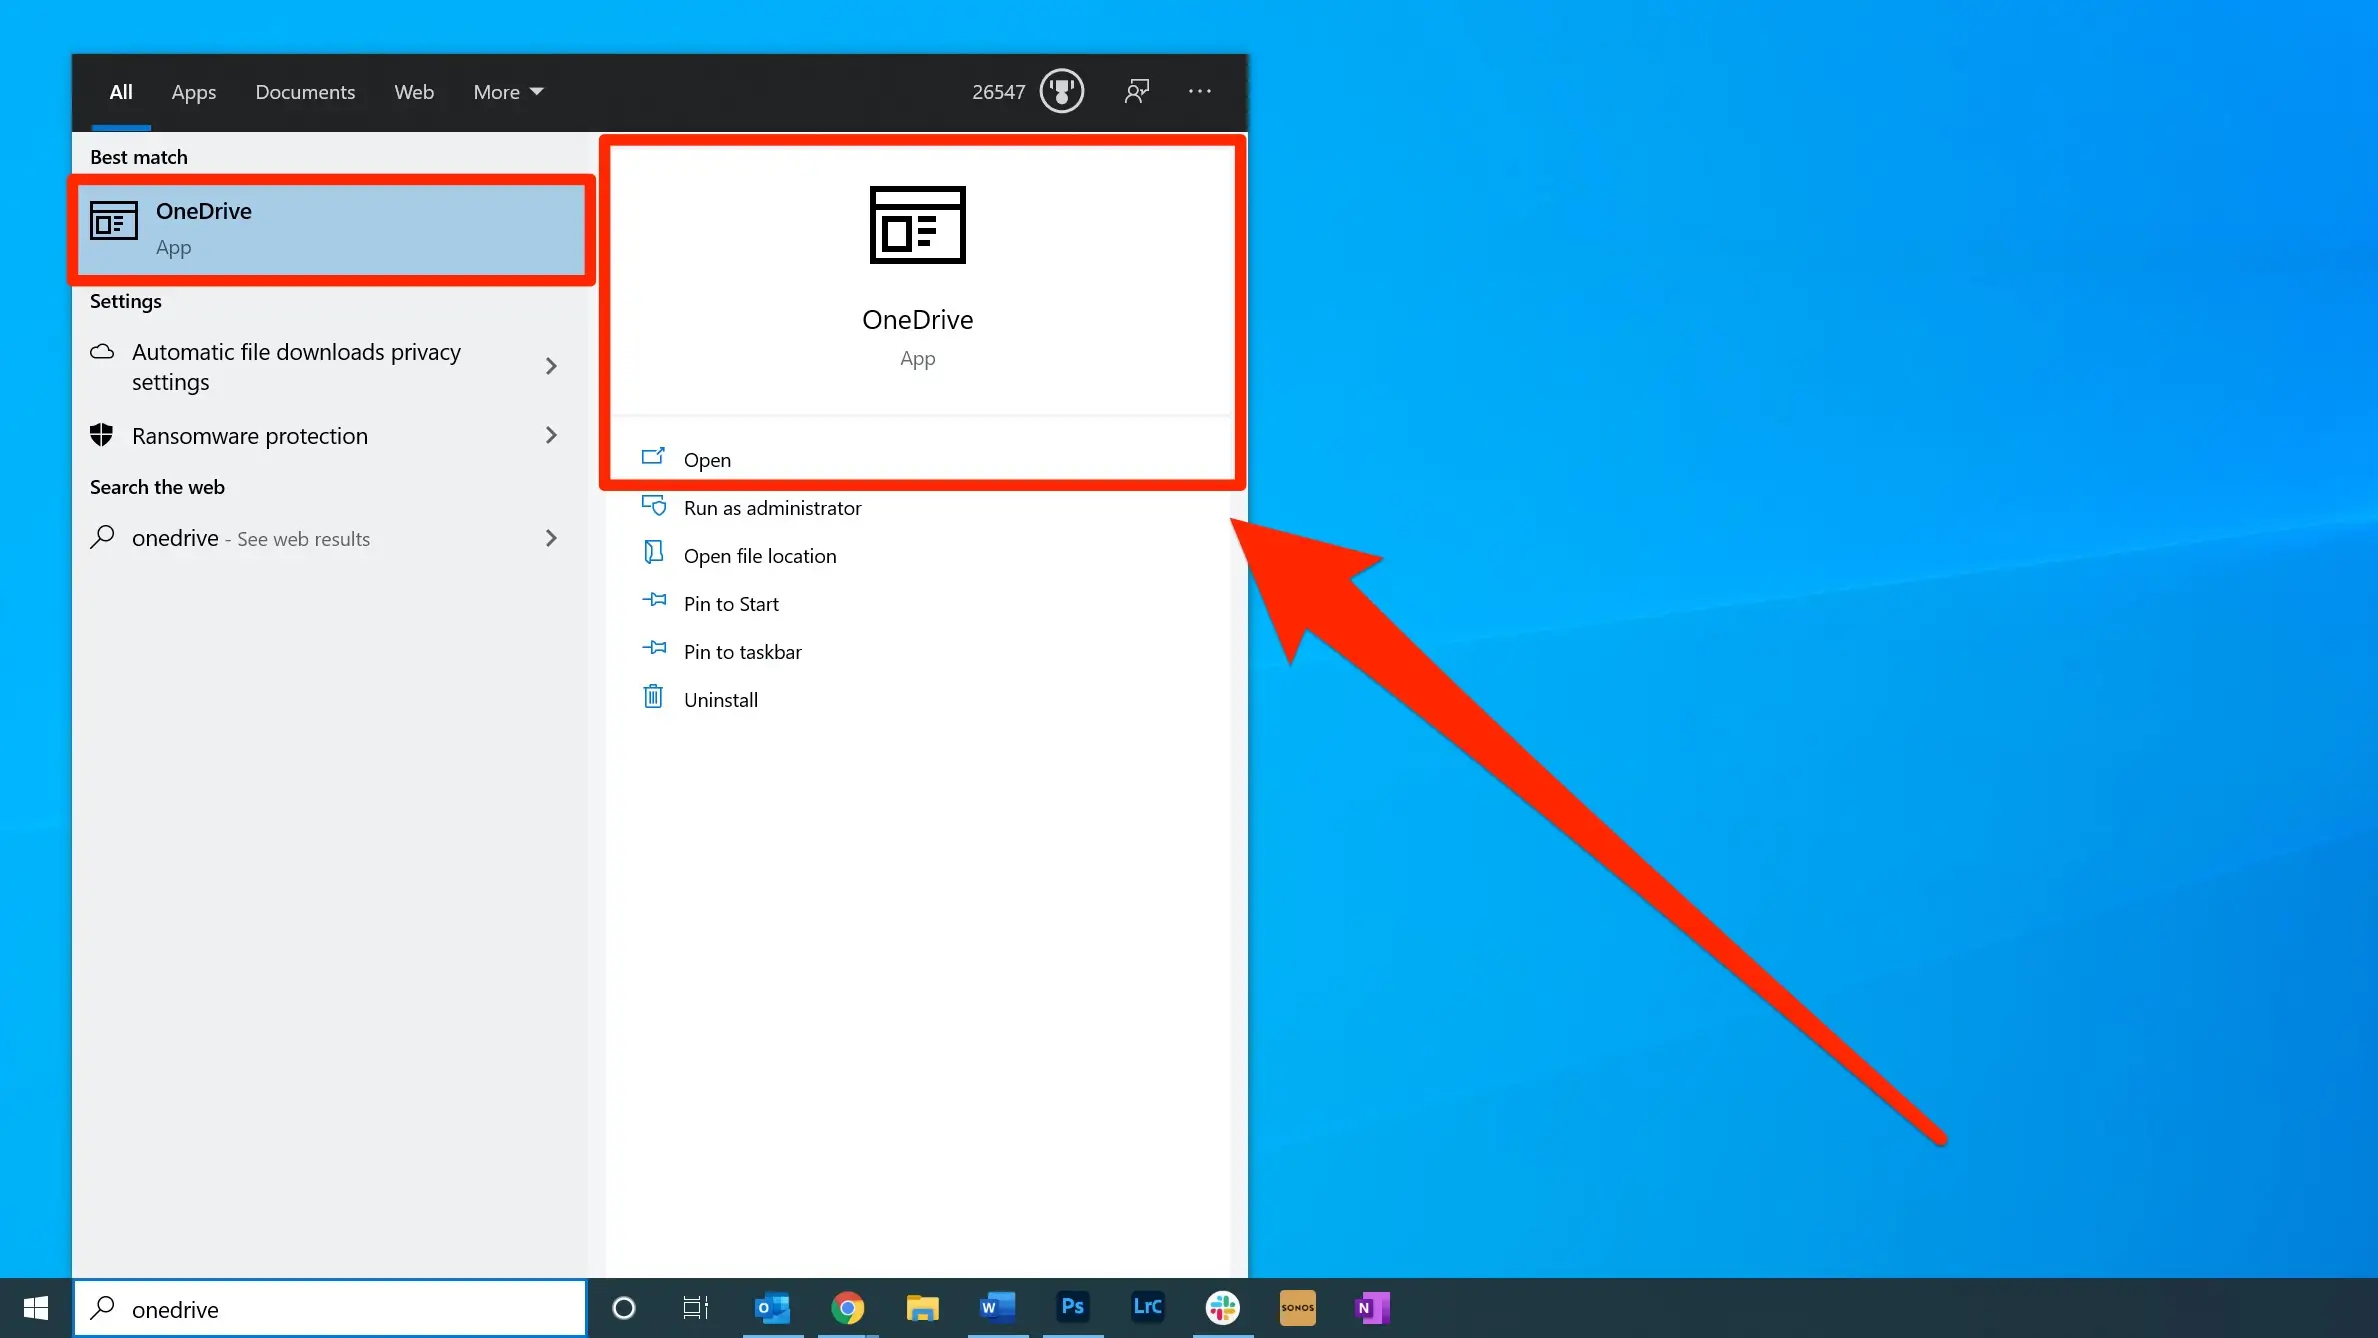The image size is (2378, 1338).
Task: Open Photoshop from the taskbar
Action: (x=1073, y=1307)
